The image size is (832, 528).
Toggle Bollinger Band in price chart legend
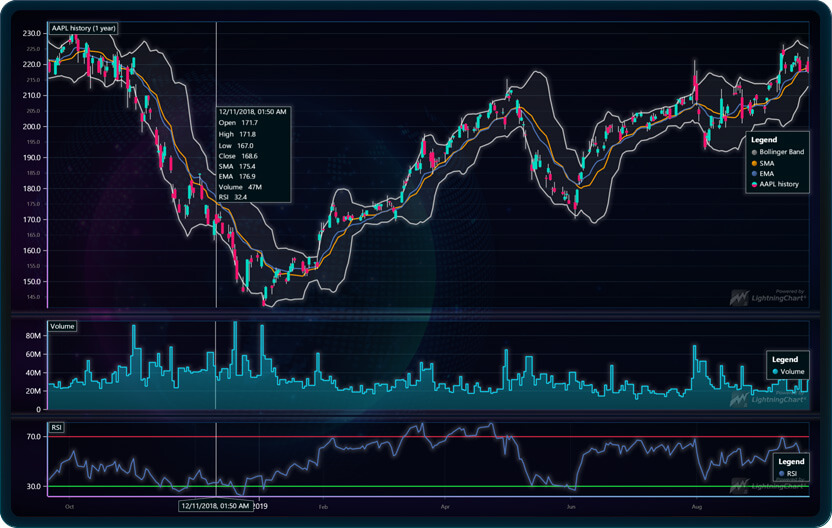pyautogui.click(x=778, y=152)
